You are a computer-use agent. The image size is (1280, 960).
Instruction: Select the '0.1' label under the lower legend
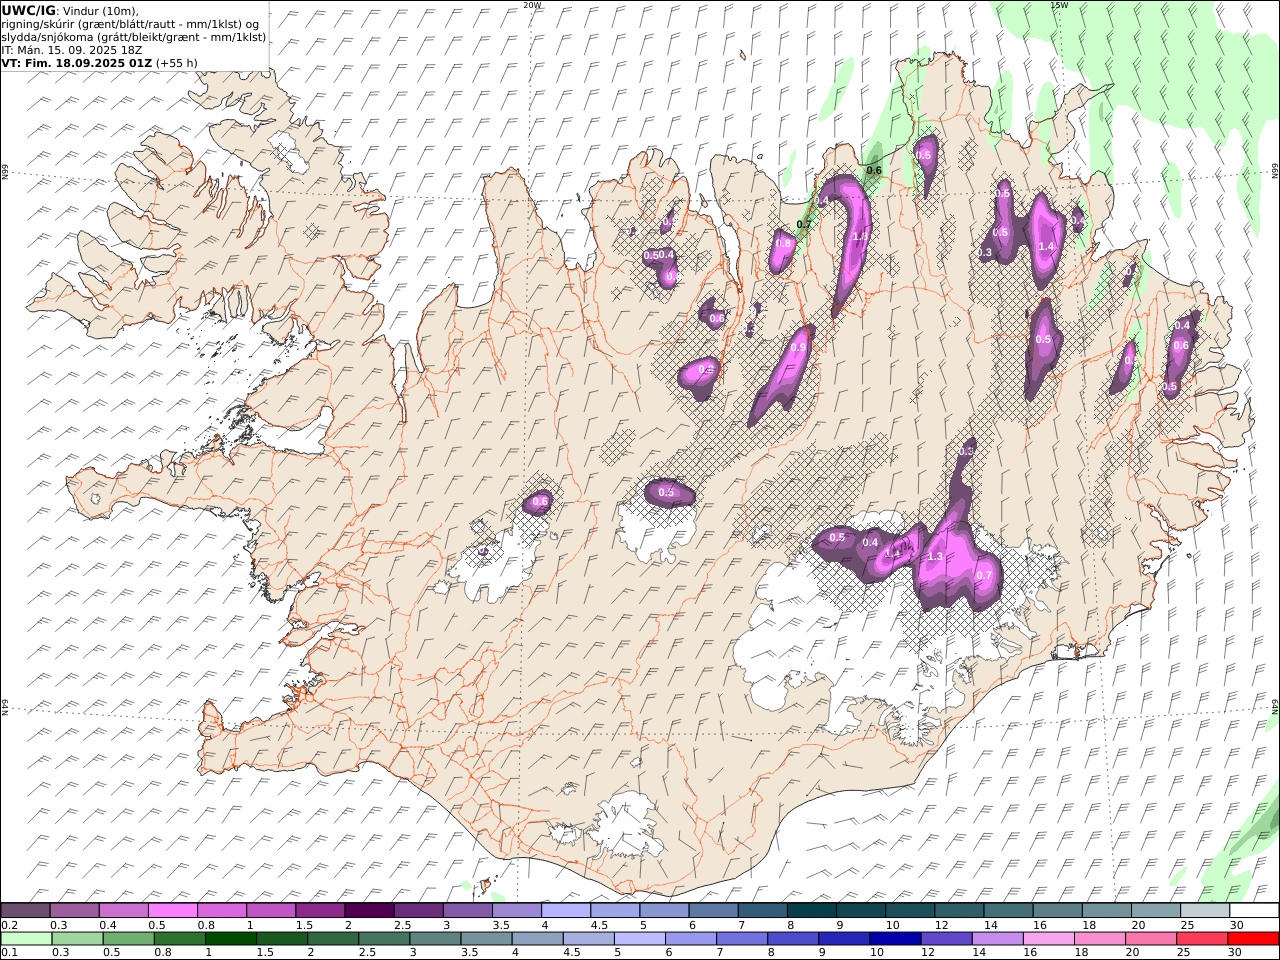point(8,953)
